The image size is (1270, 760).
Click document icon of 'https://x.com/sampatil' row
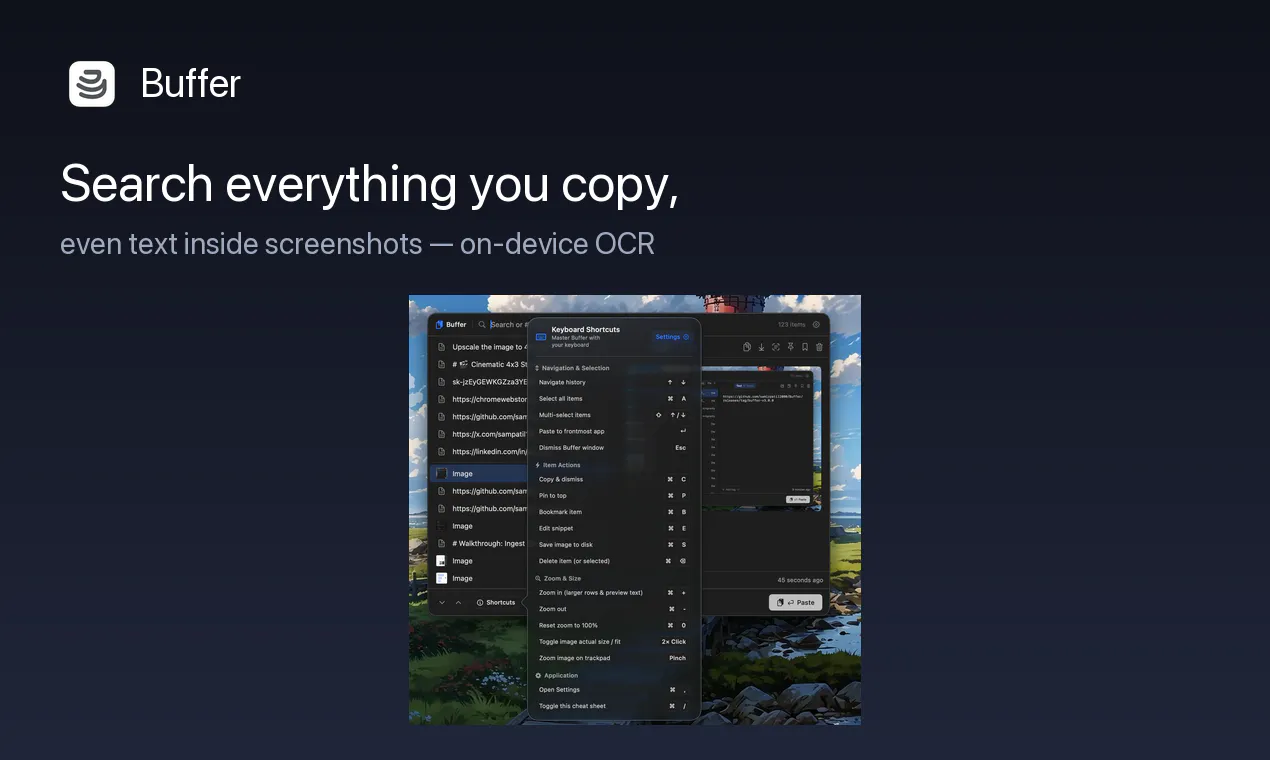[441, 434]
